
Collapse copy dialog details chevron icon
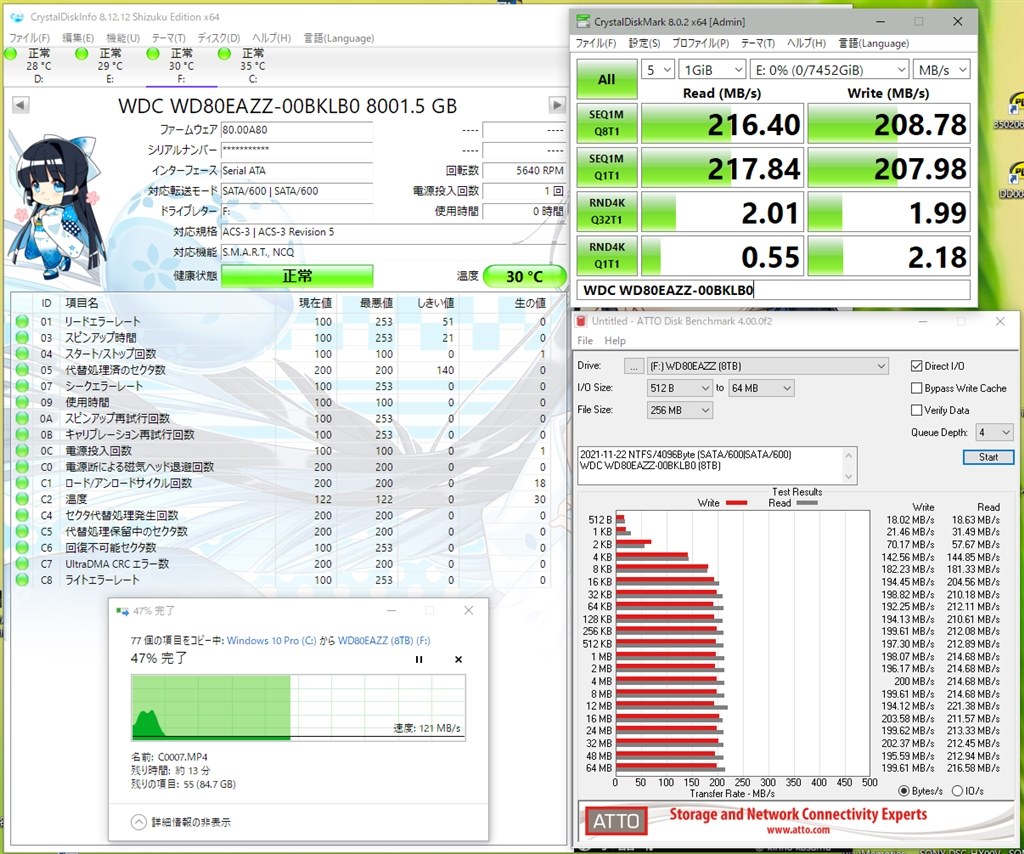point(138,822)
